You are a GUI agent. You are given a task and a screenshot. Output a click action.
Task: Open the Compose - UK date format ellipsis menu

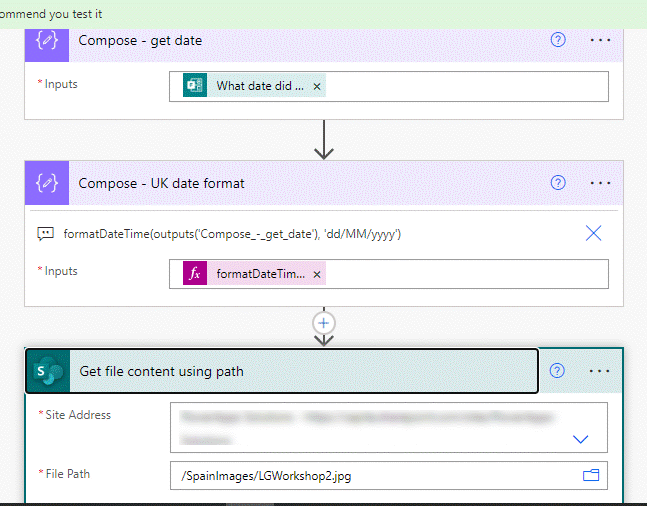point(600,183)
